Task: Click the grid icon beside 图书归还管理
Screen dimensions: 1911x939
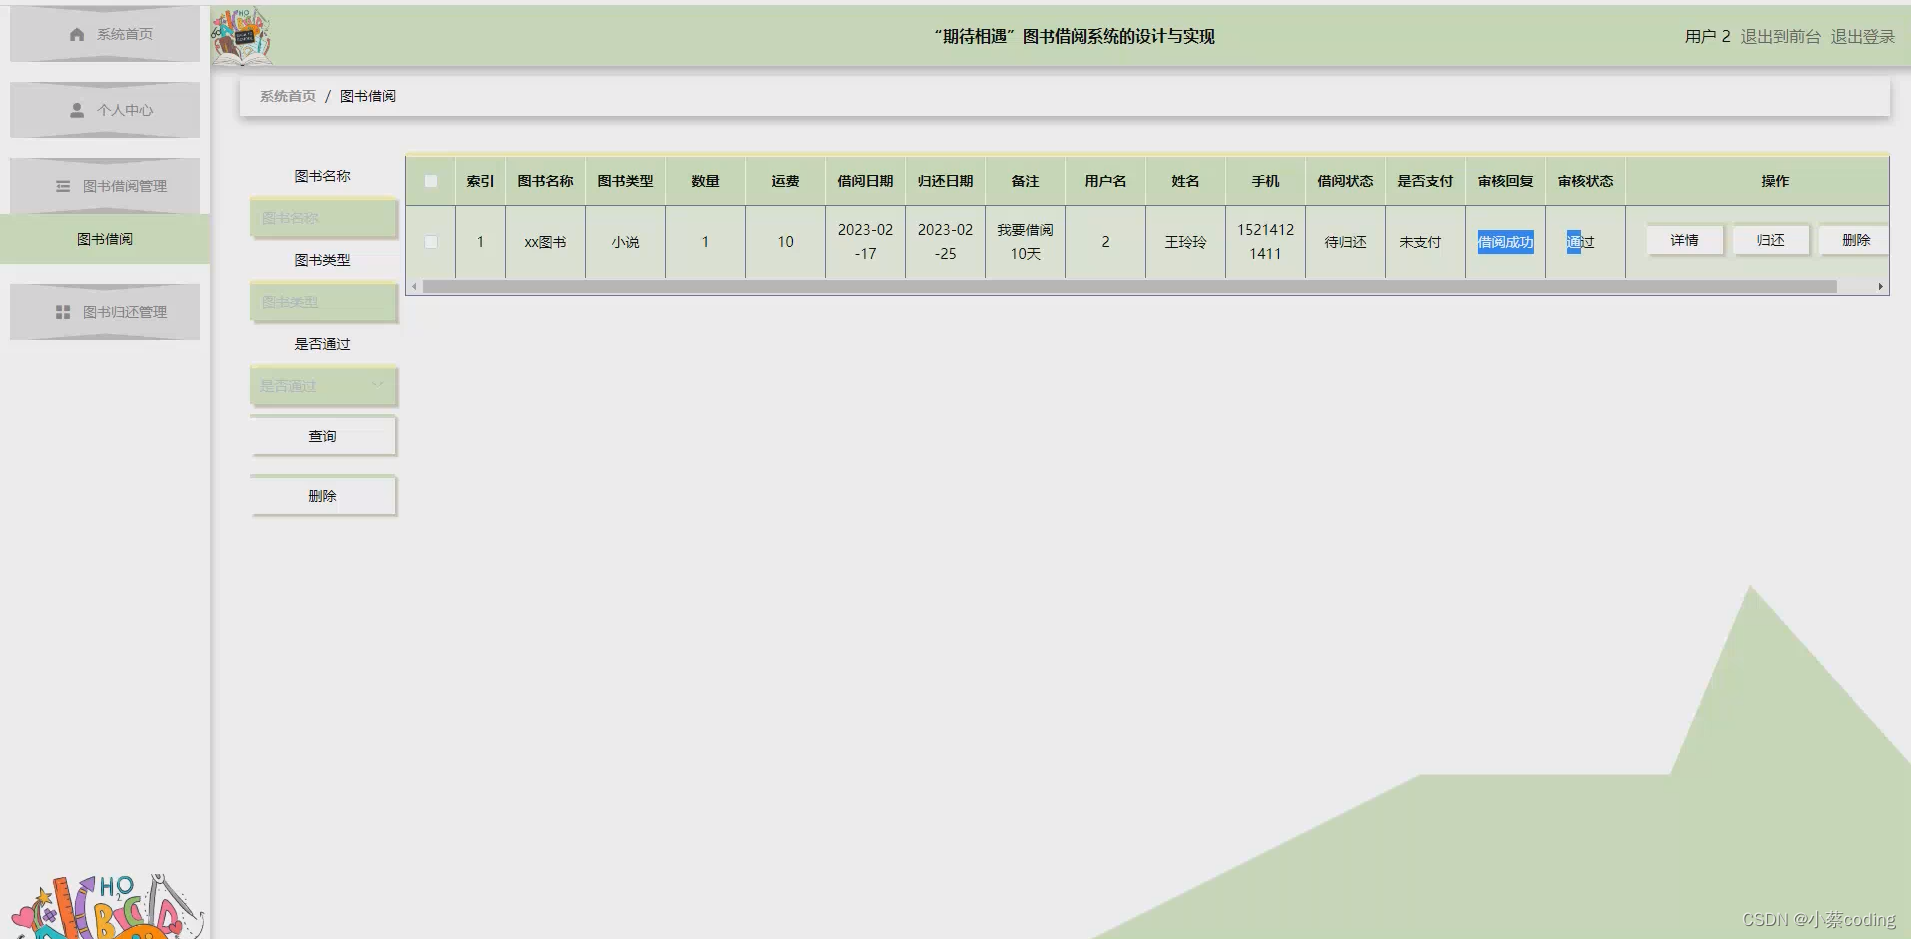Action: [x=63, y=312]
